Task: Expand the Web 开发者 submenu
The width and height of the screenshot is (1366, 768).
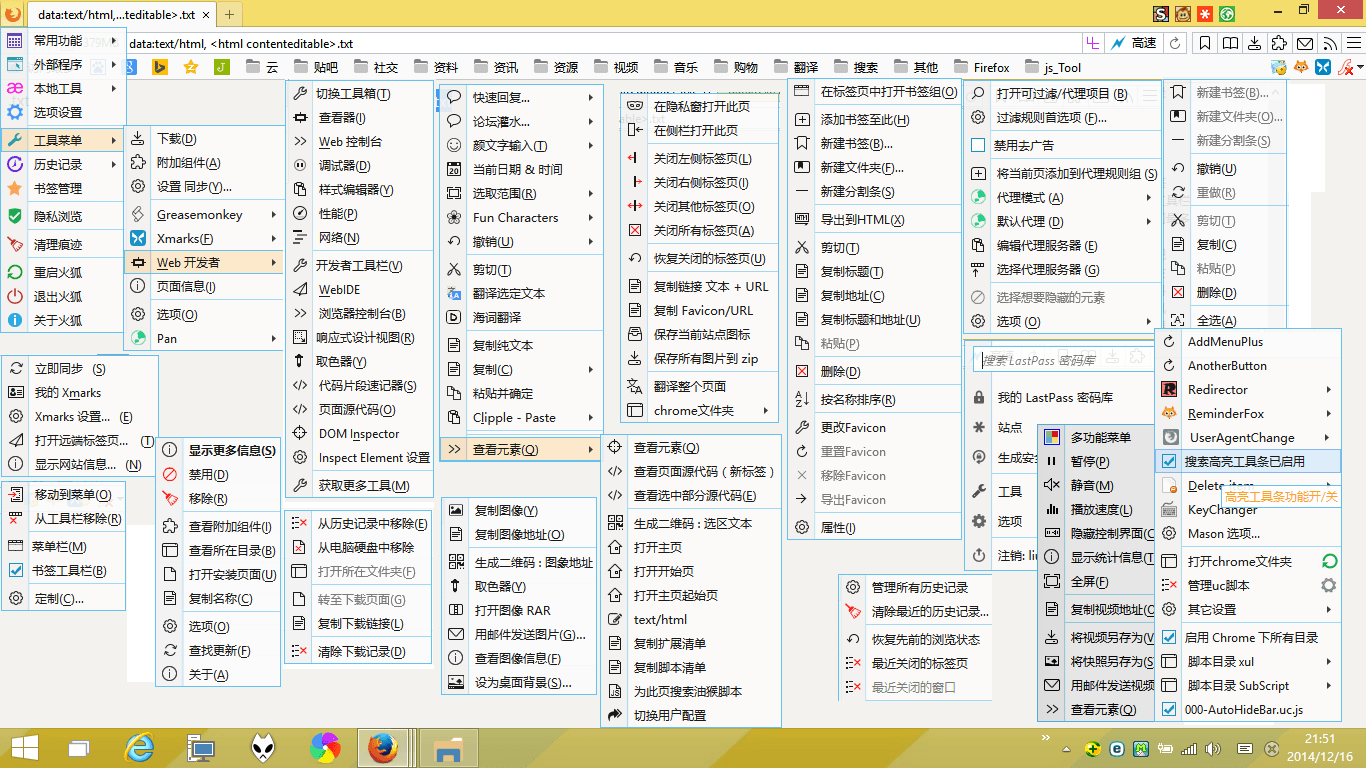Action: tap(205, 263)
